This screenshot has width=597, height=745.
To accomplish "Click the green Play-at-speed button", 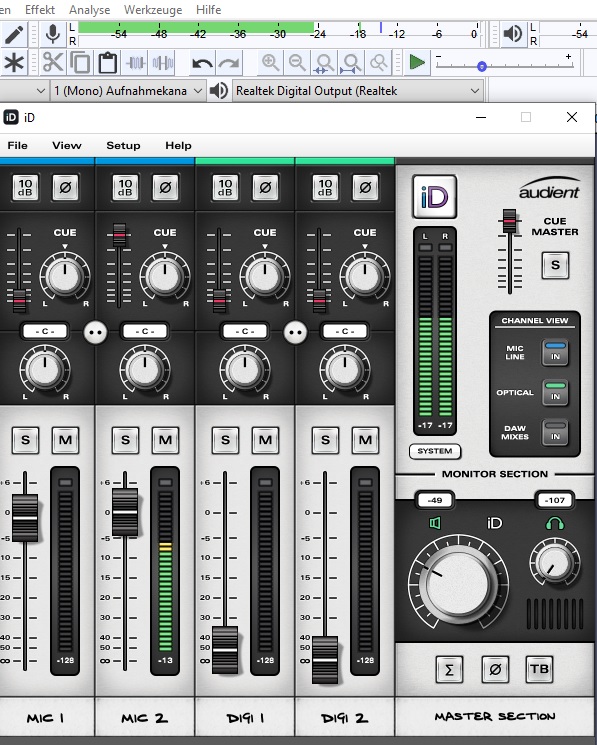I will point(417,62).
